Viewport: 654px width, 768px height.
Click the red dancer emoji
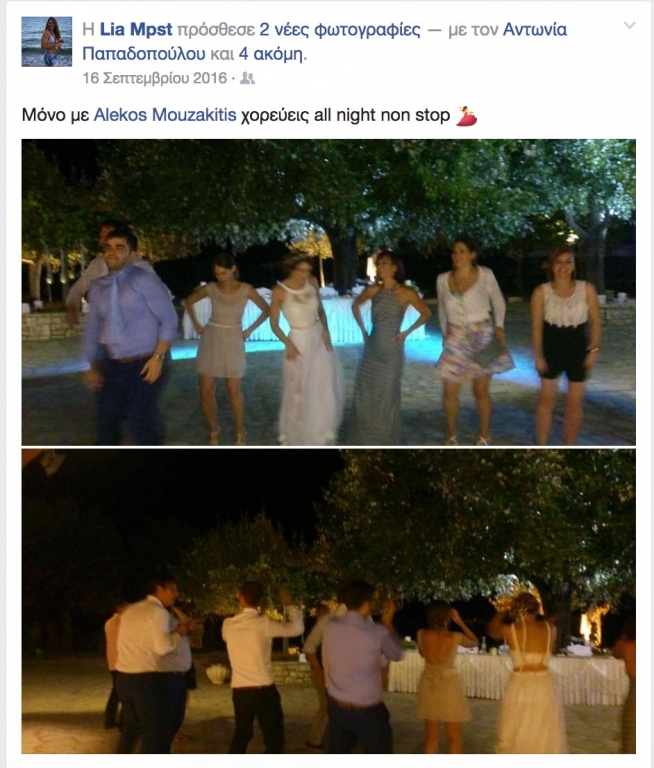click(466, 116)
